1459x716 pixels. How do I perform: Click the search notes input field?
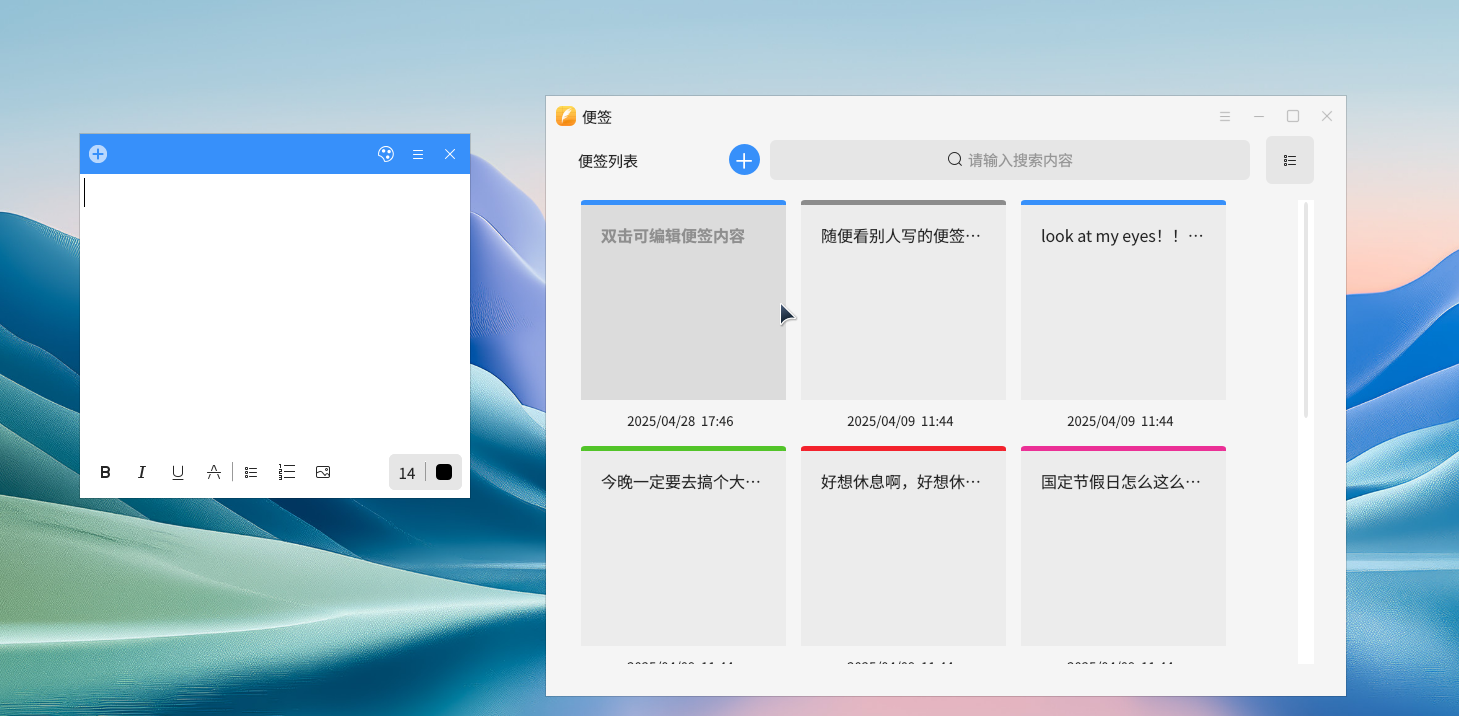1009,160
